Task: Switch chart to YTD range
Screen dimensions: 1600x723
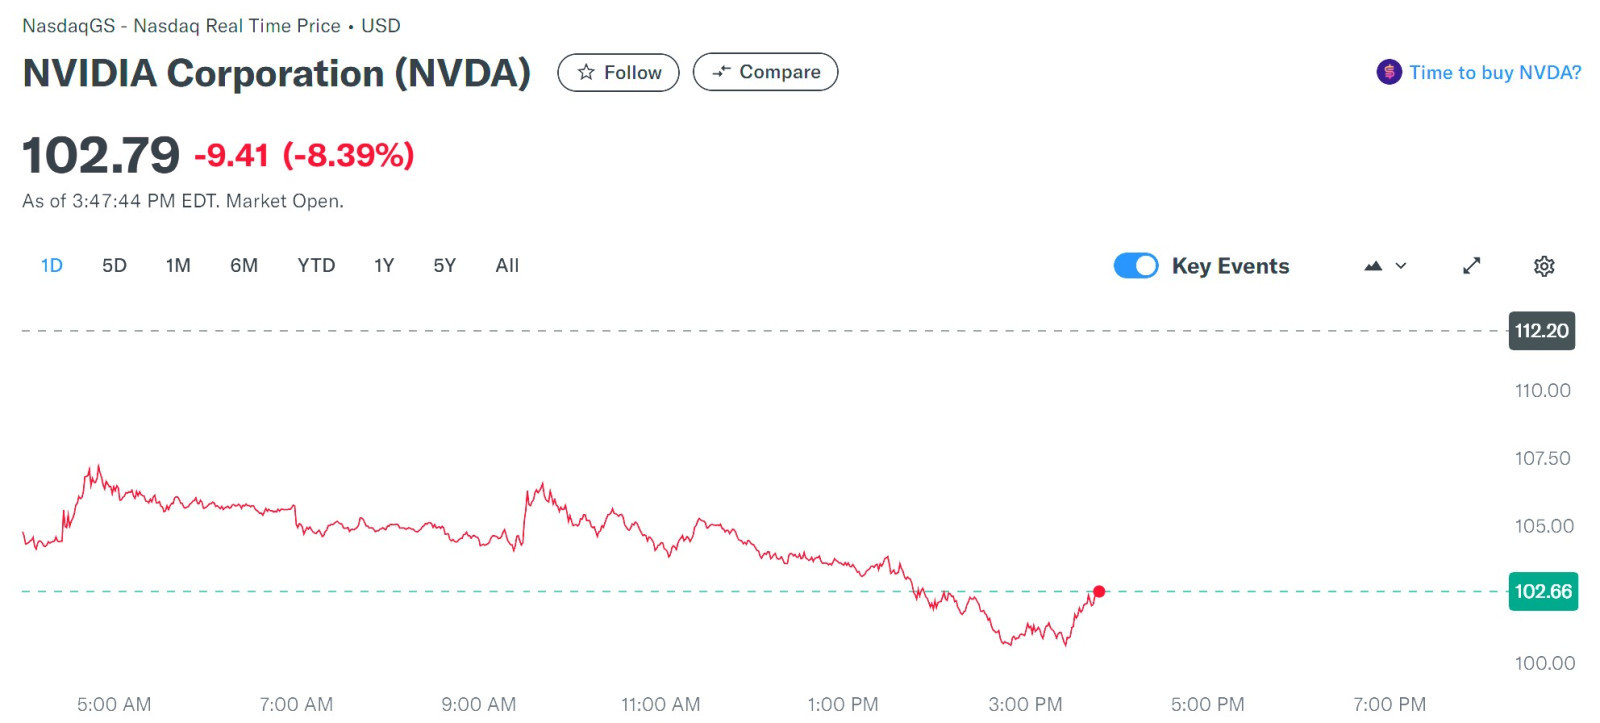Action: click(316, 266)
